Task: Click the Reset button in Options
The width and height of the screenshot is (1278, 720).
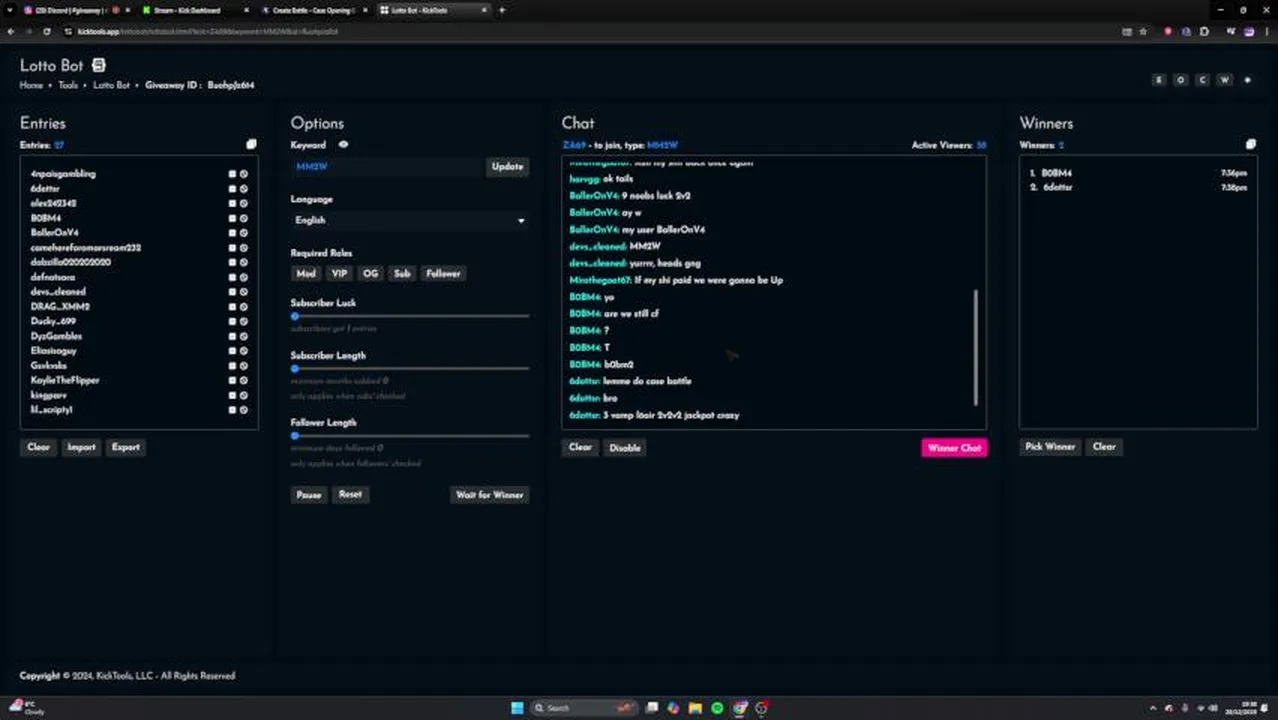Action: [350, 495]
